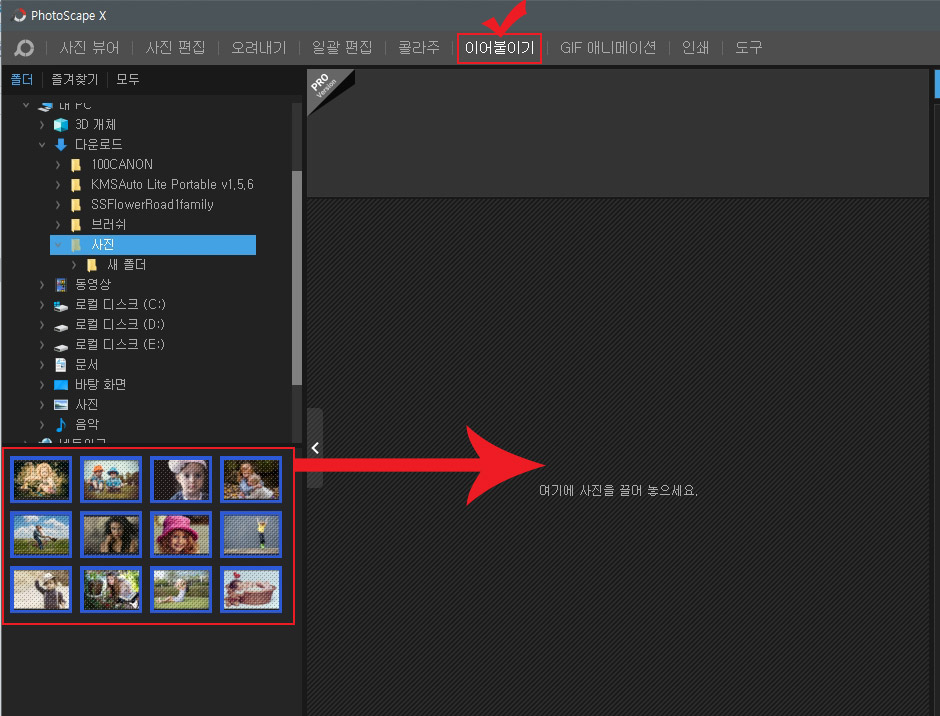Select the 폴더 panel tab
The height and width of the screenshot is (716, 940).
tap(22, 79)
